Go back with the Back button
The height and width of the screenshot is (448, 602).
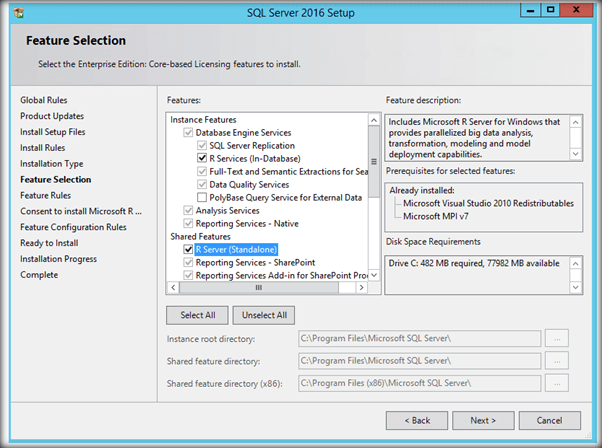417,421
